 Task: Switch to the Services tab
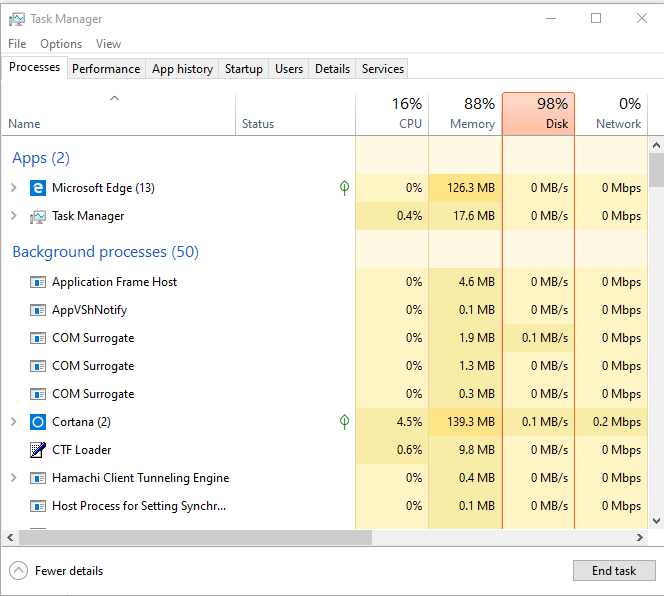pos(383,69)
